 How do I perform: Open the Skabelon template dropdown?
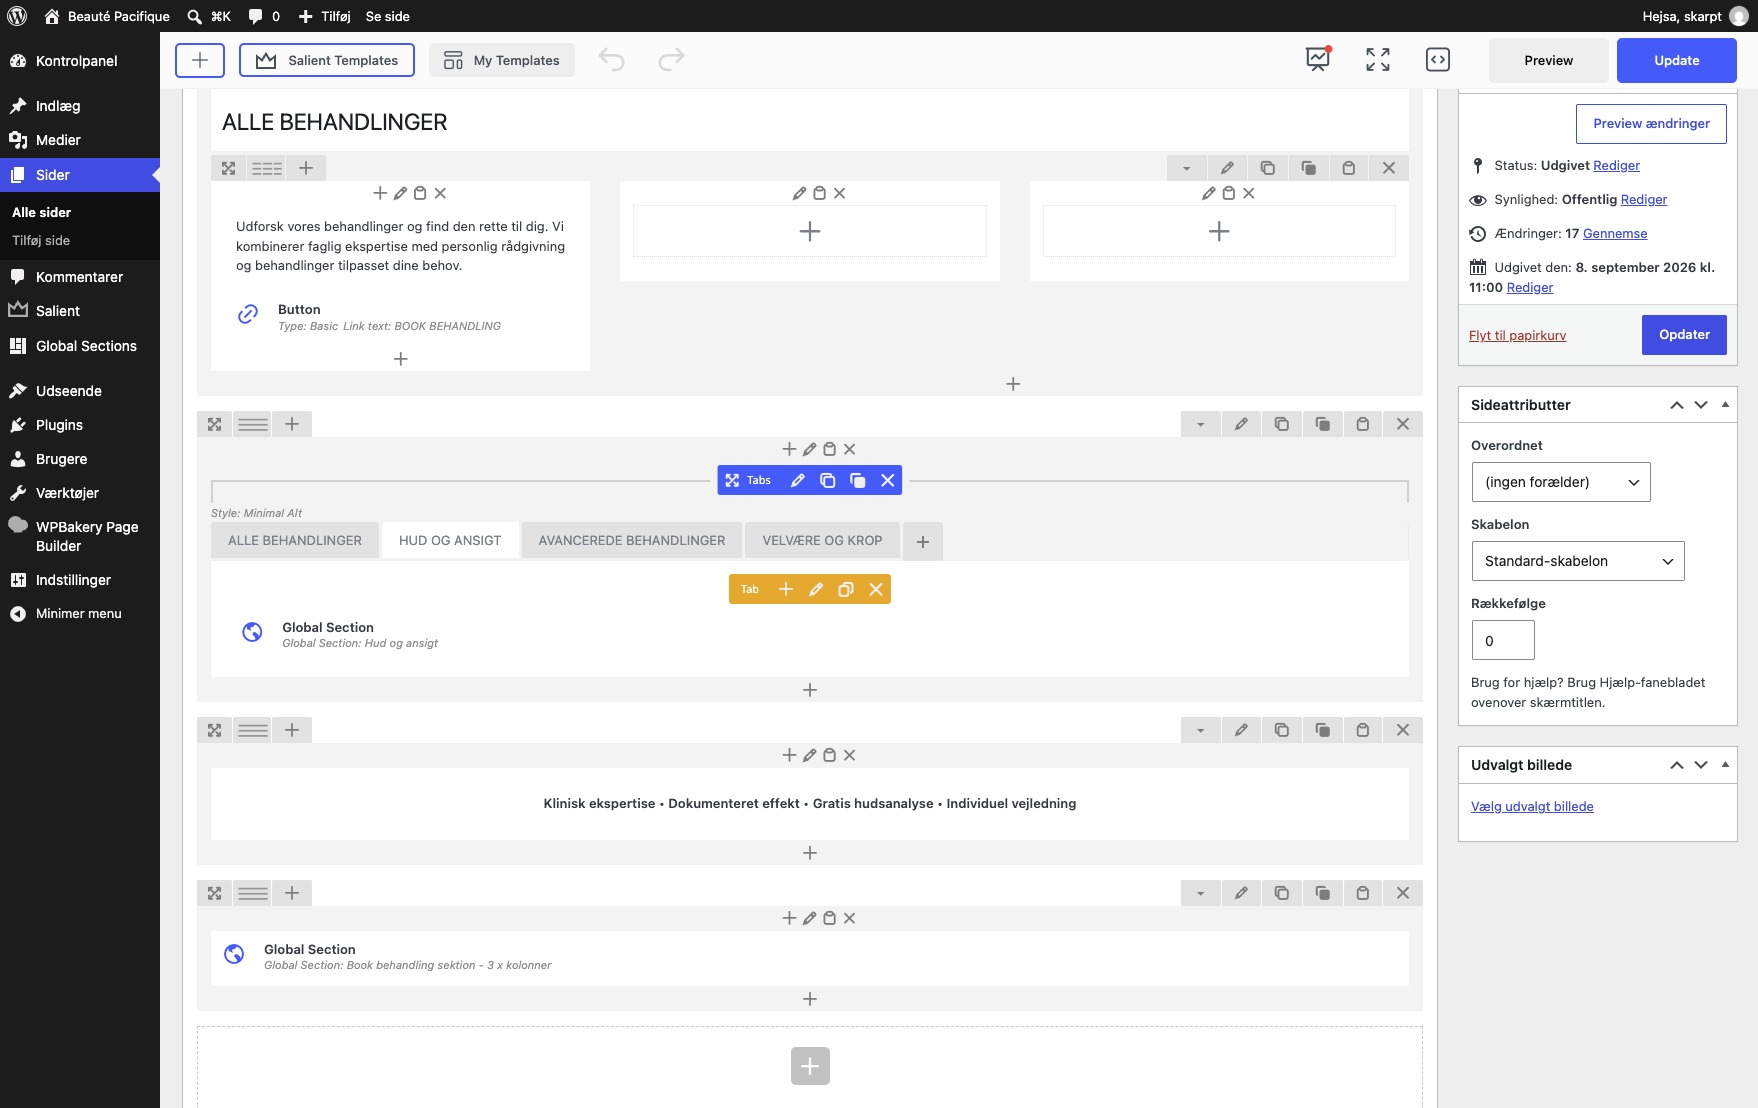(x=1578, y=561)
